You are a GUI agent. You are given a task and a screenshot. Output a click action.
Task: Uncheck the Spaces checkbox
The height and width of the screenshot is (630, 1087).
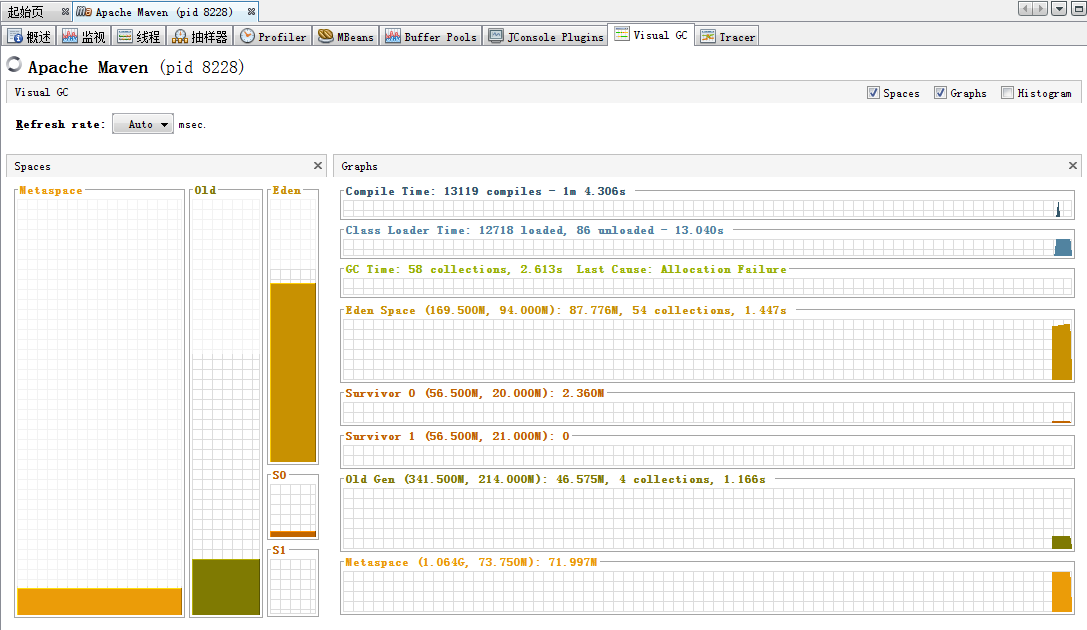pos(873,93)
